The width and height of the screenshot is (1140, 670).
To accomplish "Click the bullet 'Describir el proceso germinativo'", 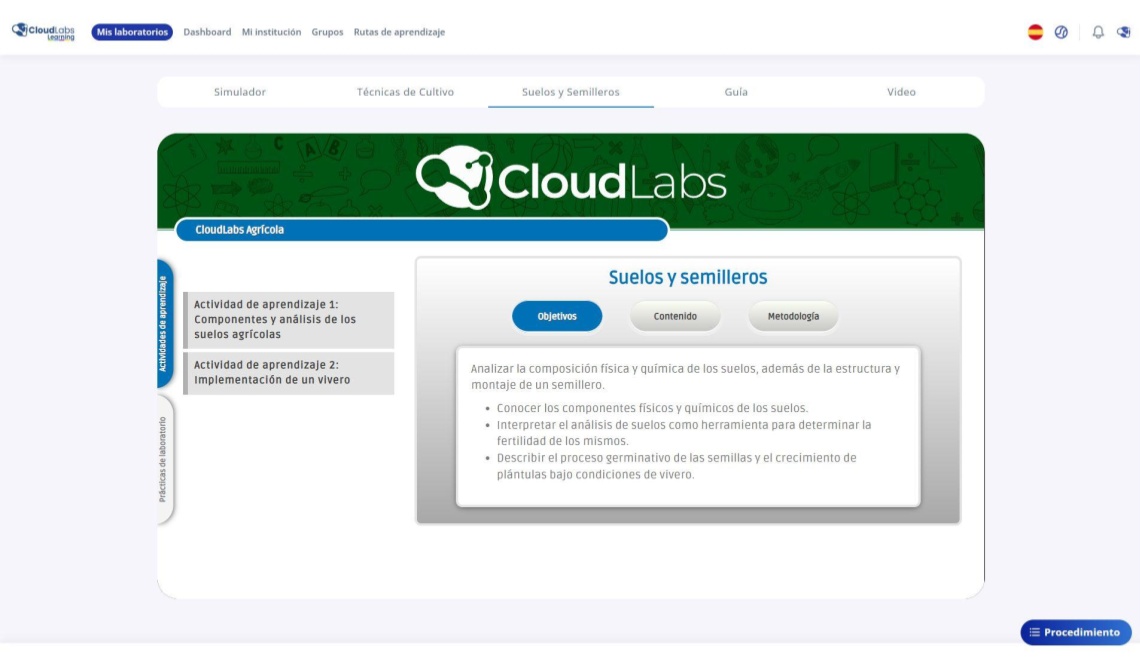I will pos(676,466).
